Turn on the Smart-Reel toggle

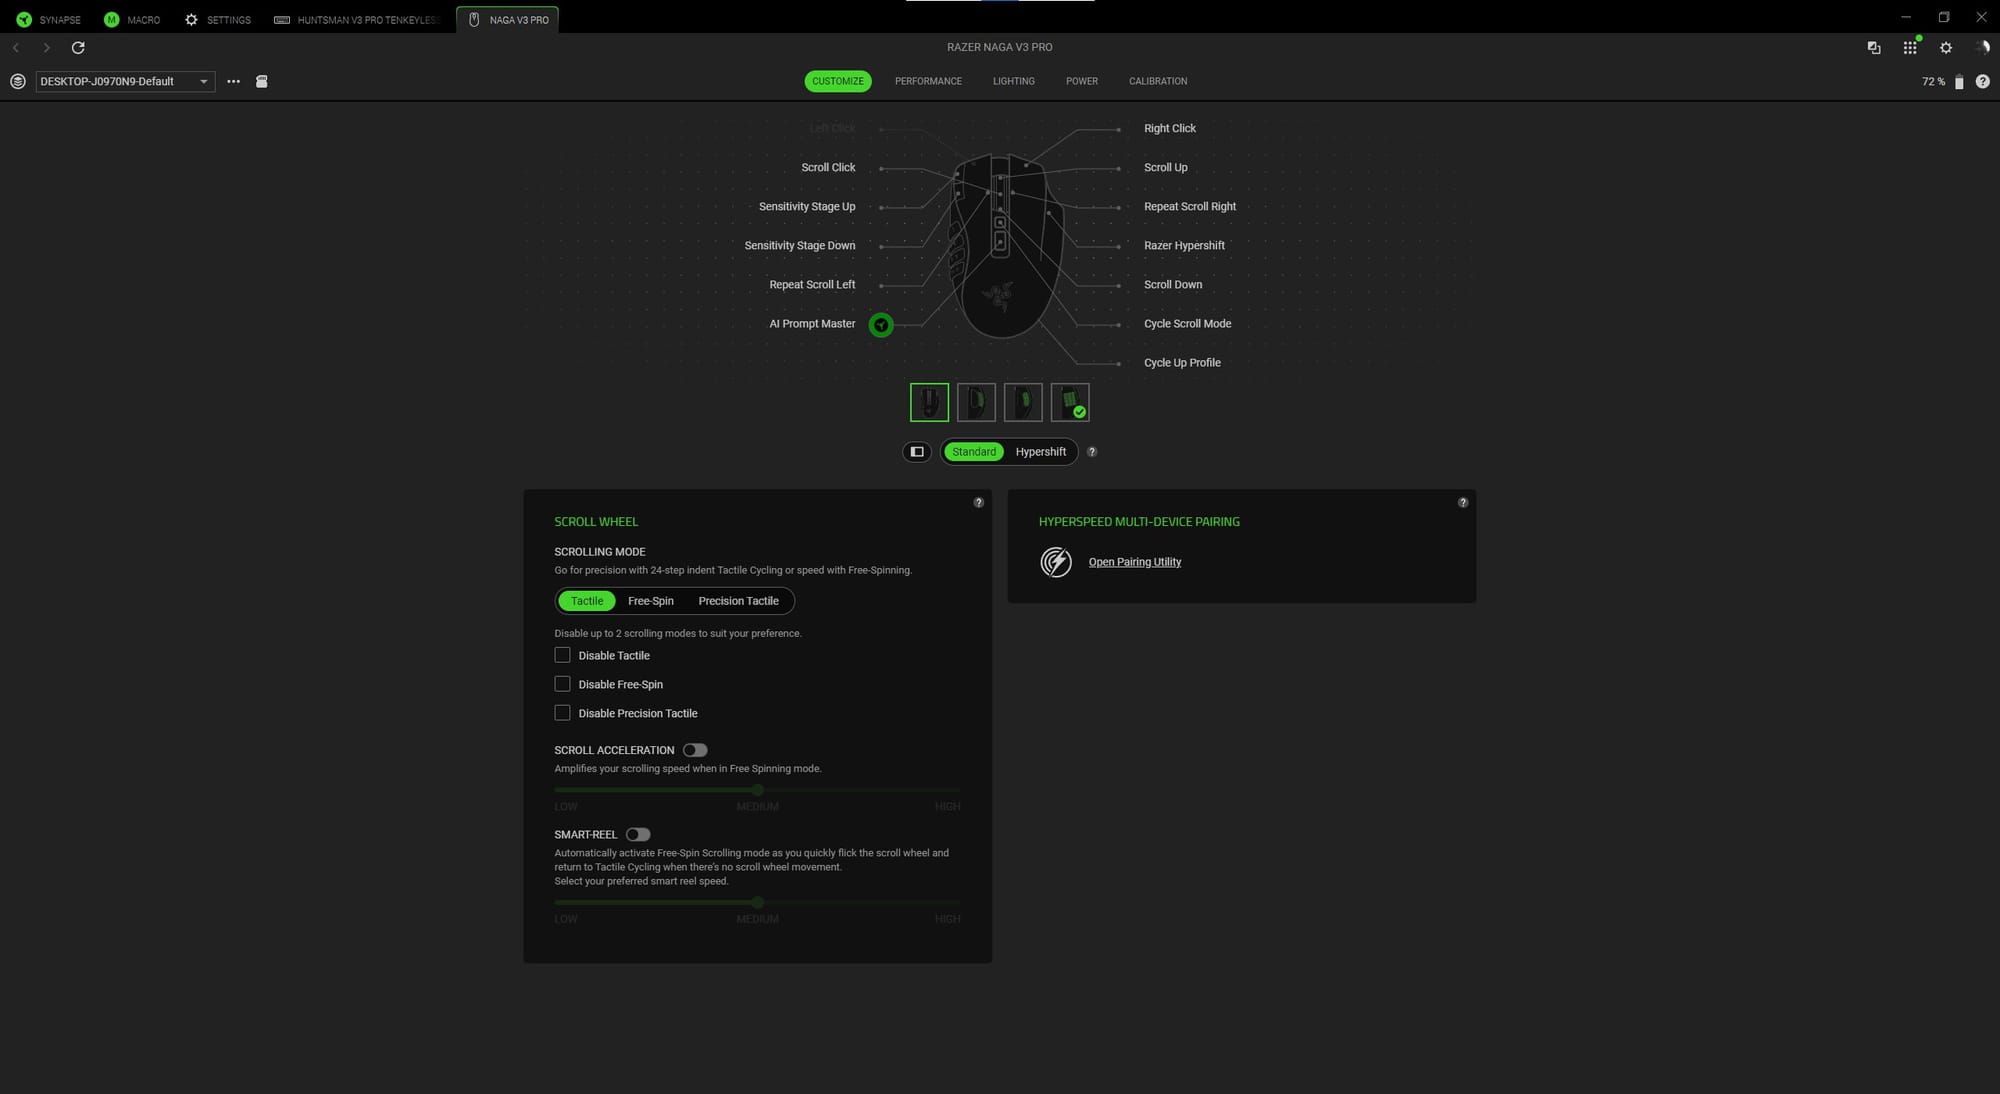(638, 835)
